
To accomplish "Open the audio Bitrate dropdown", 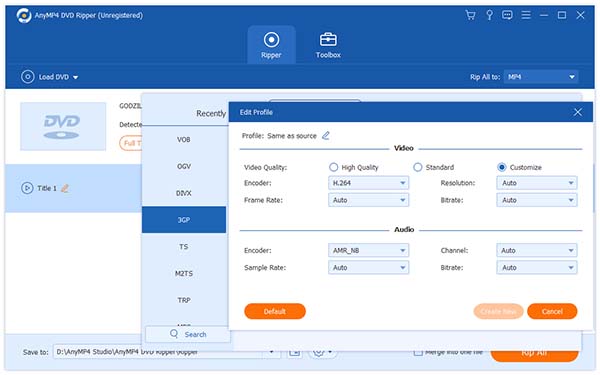I will (536, 267).
